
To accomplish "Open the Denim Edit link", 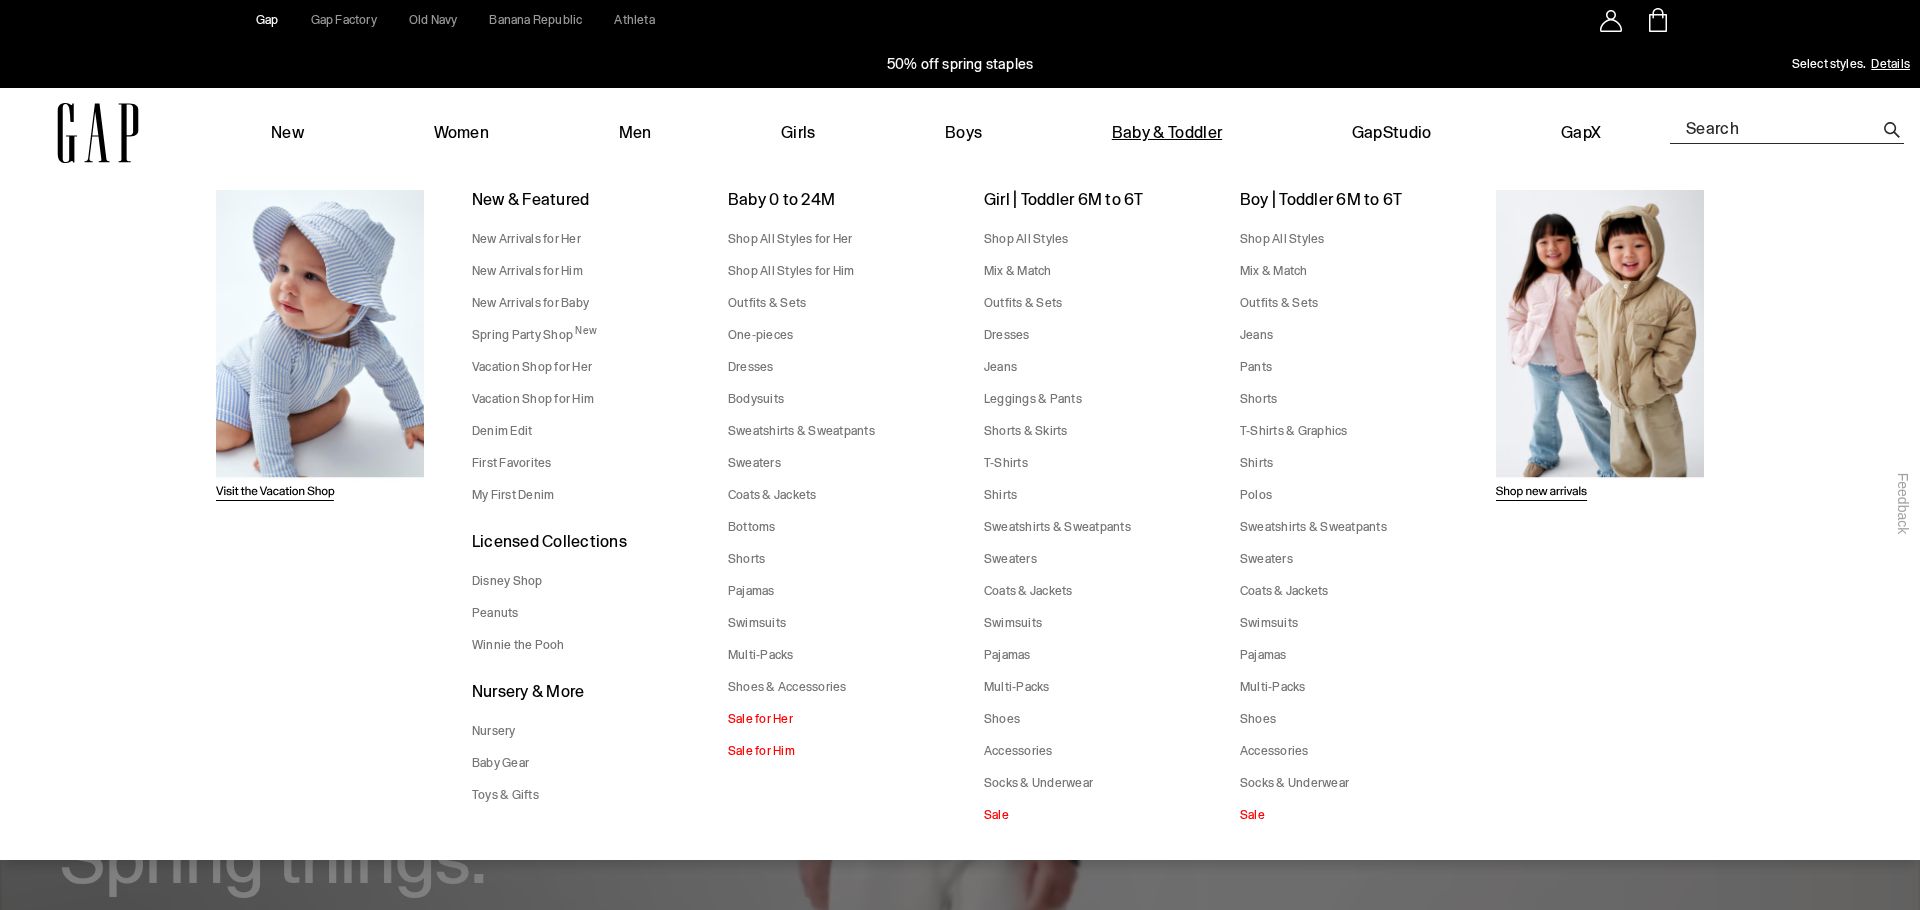I will [x=502, y=431].
